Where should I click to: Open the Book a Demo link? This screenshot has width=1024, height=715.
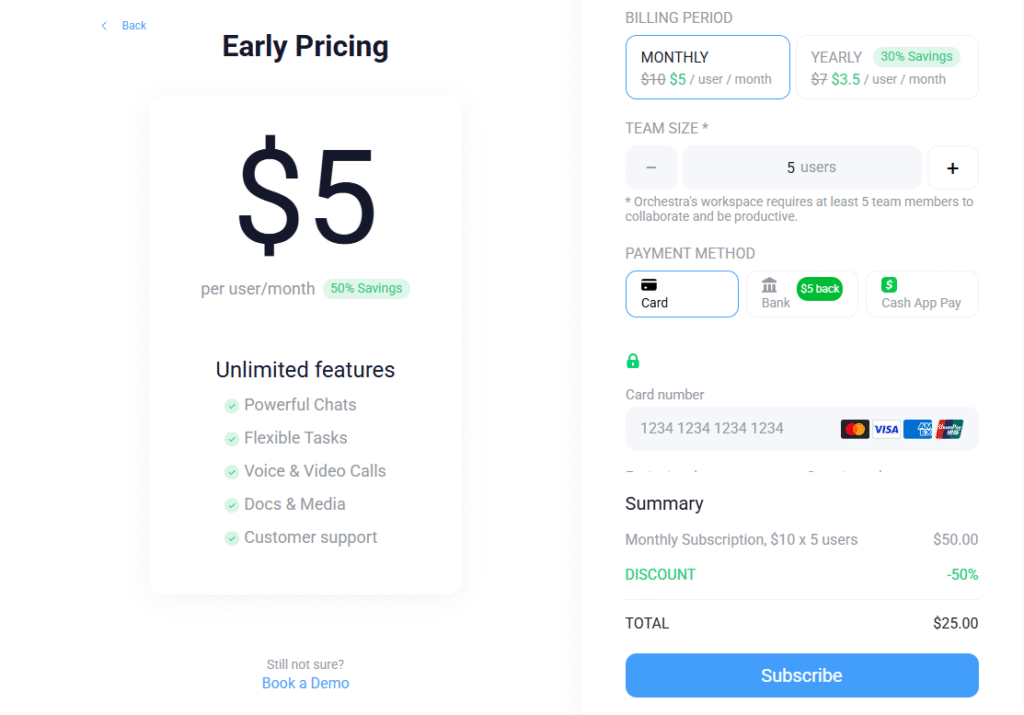(x=305, y=683)
